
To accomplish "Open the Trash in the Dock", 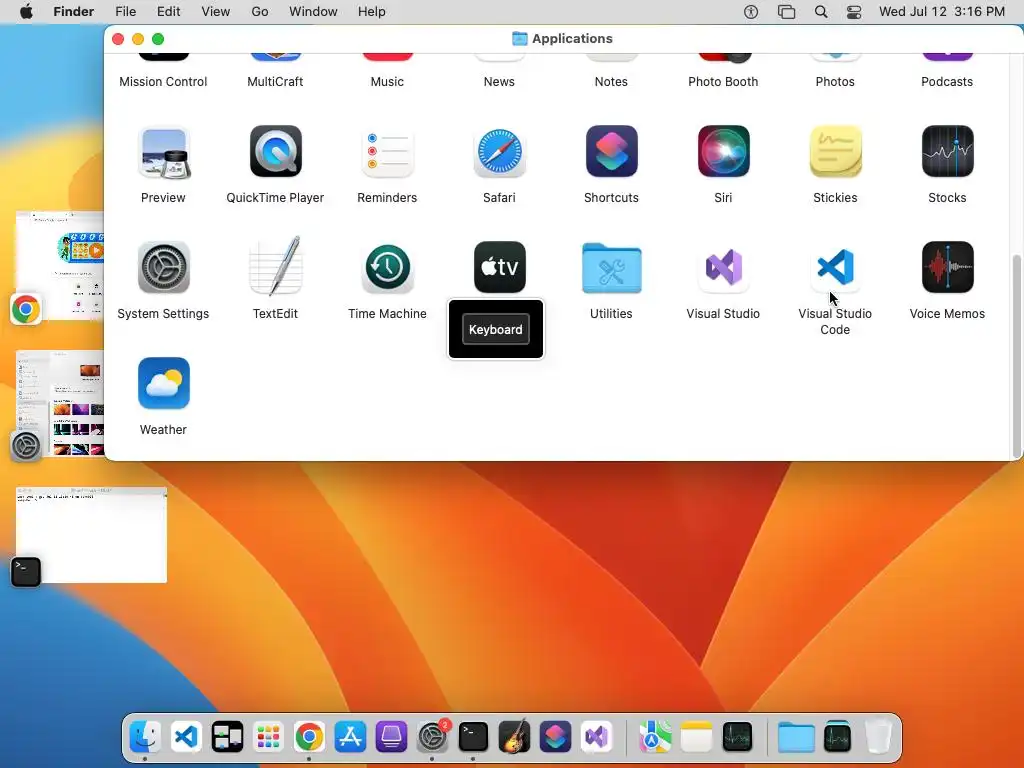I will click(879, 737).
